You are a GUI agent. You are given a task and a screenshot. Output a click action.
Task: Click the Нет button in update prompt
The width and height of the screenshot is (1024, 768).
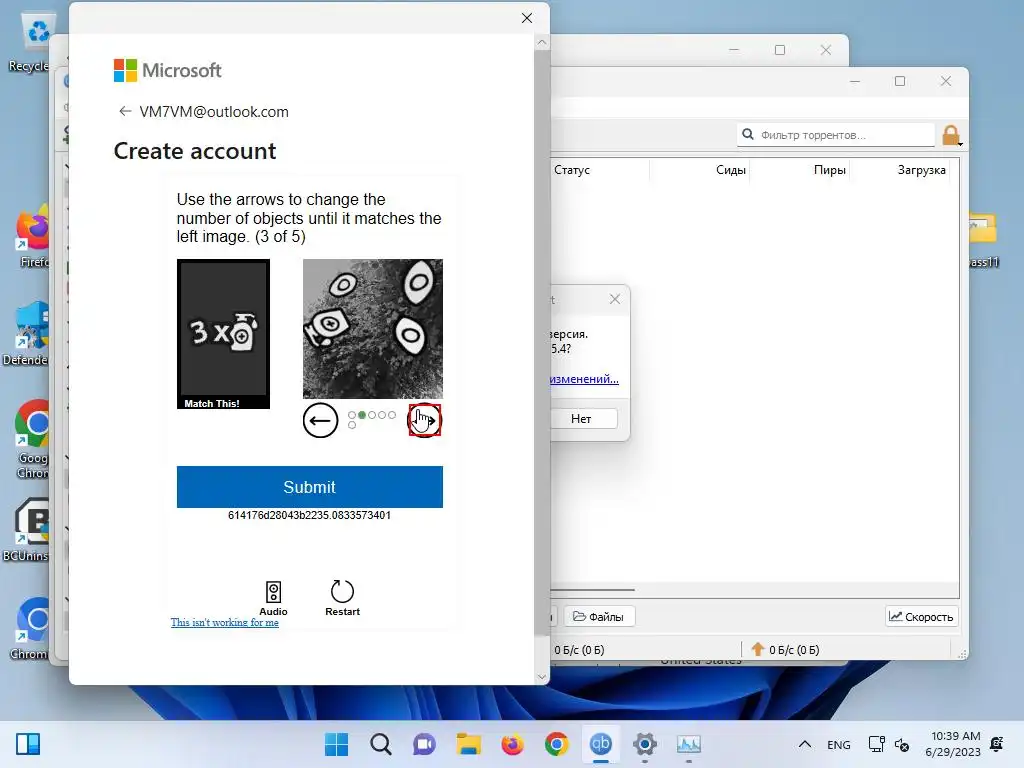[581, 419]
